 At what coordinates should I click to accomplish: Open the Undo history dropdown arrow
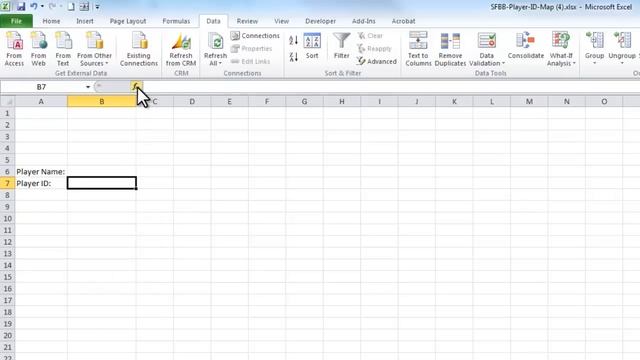coord(42,7)
